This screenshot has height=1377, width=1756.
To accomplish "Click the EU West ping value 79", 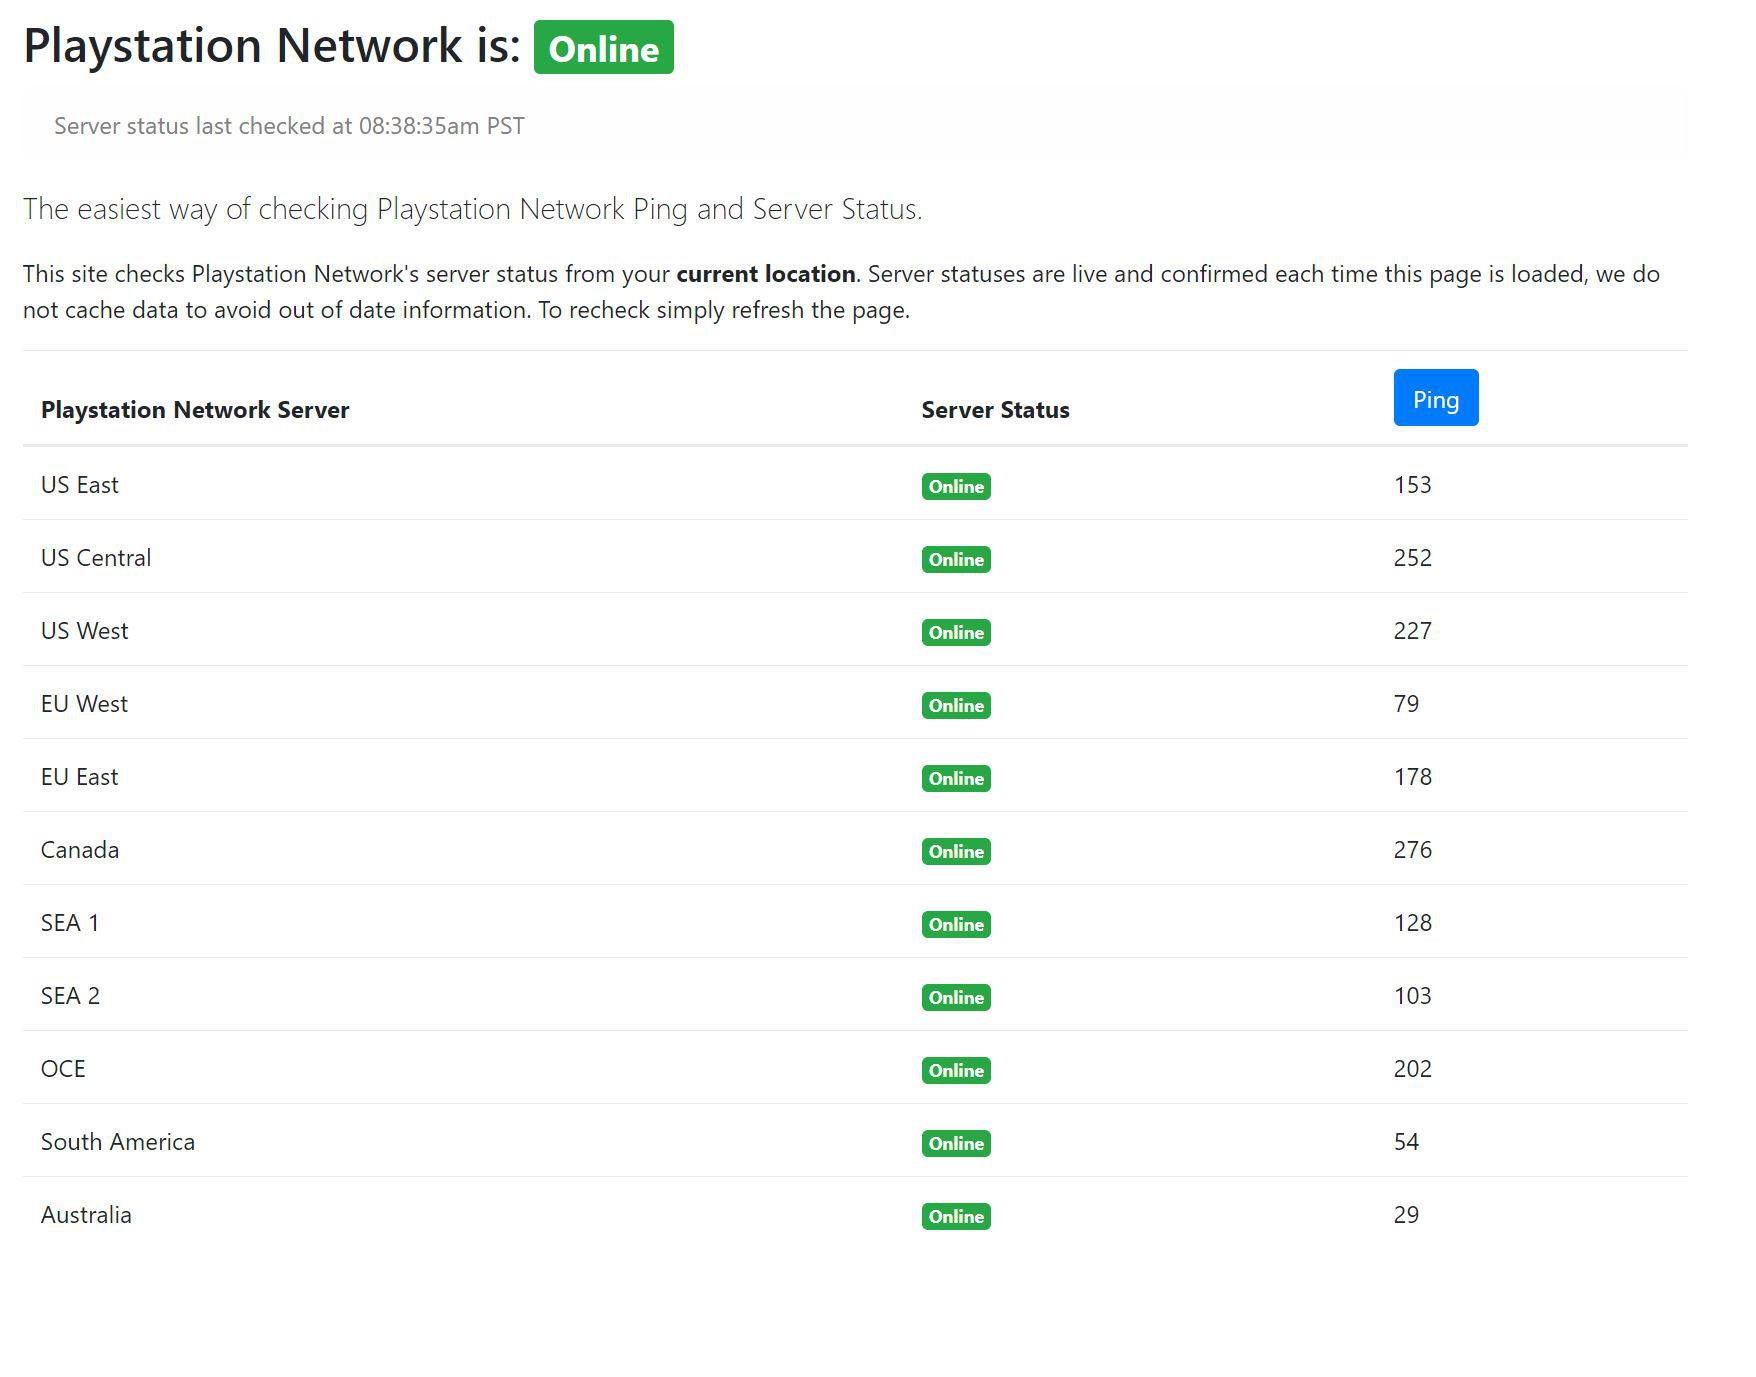I will pos(1406,704).
